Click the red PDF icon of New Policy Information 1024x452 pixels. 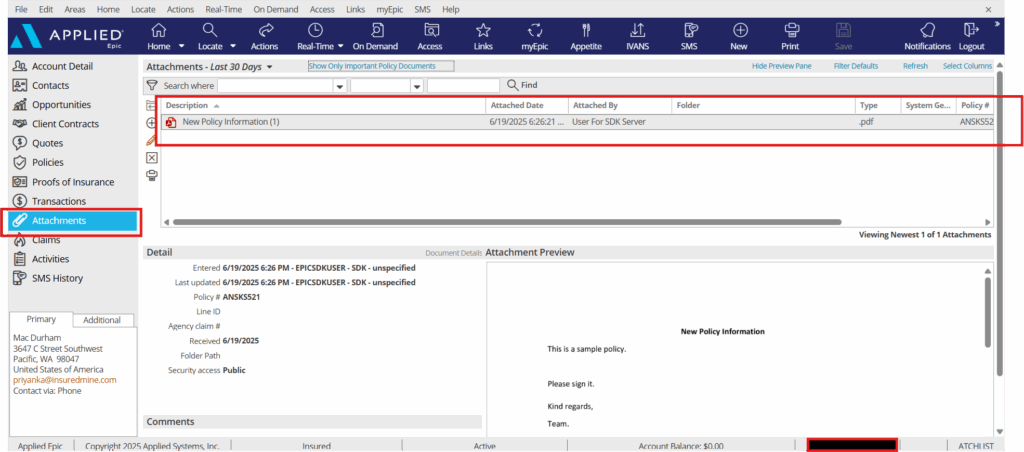click(x=172, y=122)
